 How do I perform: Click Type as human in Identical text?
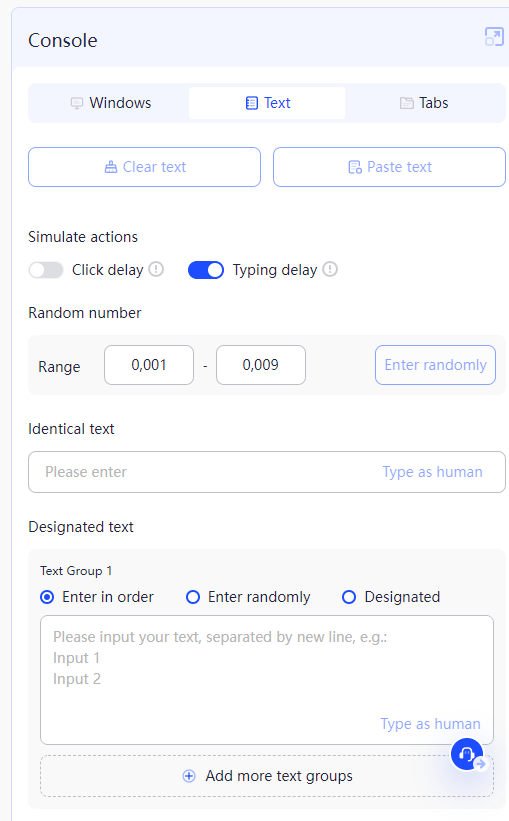[432, 472]
